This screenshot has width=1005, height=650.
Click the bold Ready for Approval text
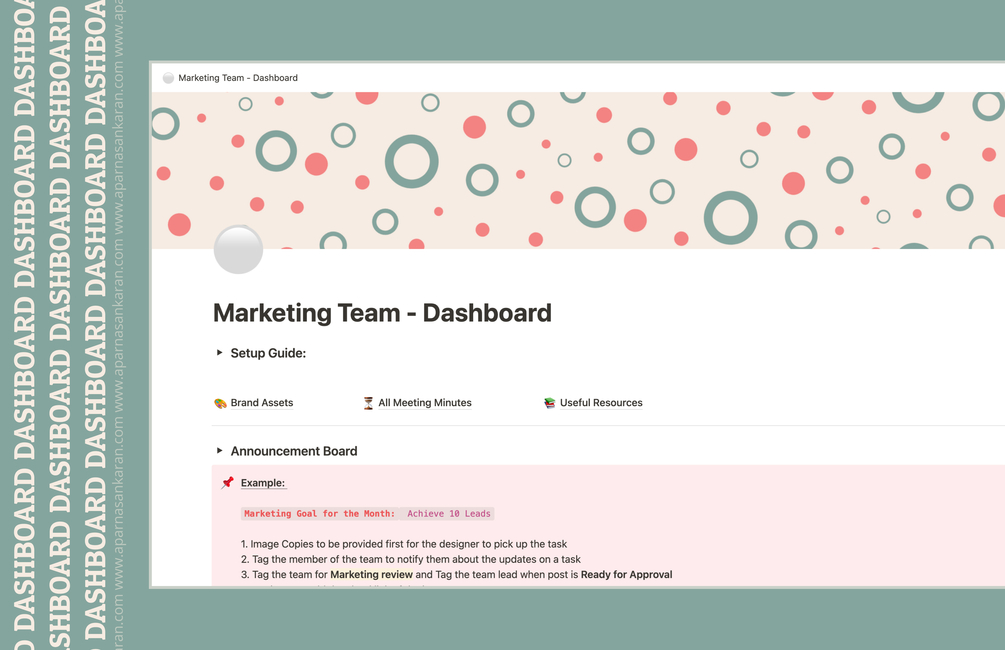click(626, 574)
